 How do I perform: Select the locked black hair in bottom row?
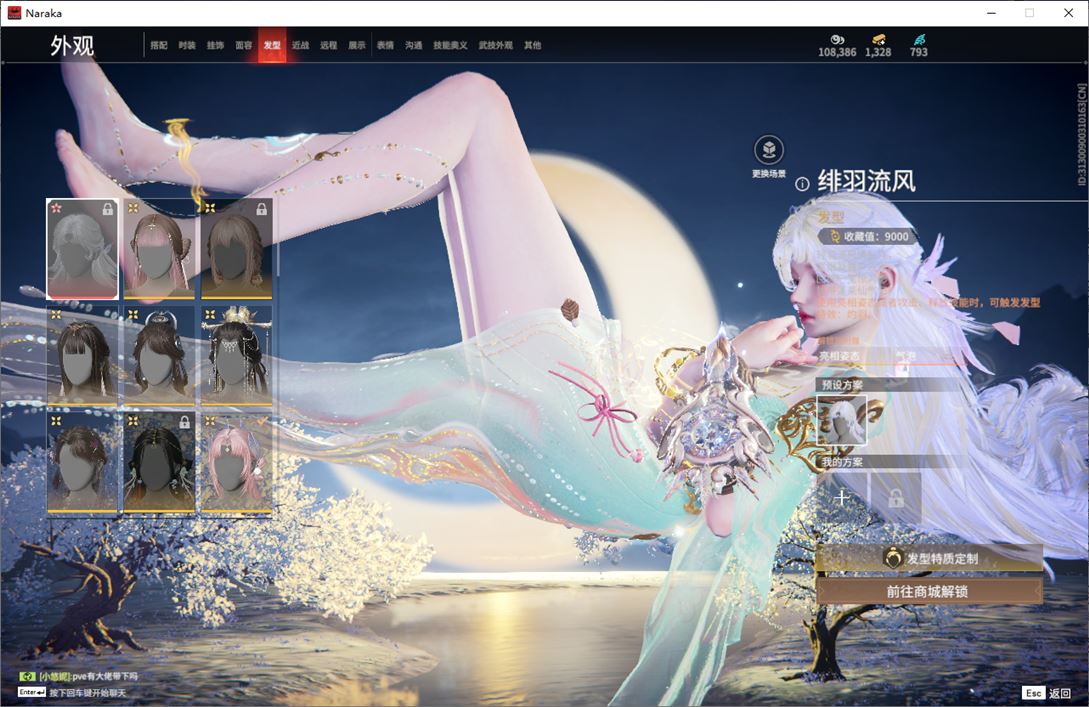pyautogui.click(x=159, y=463)
